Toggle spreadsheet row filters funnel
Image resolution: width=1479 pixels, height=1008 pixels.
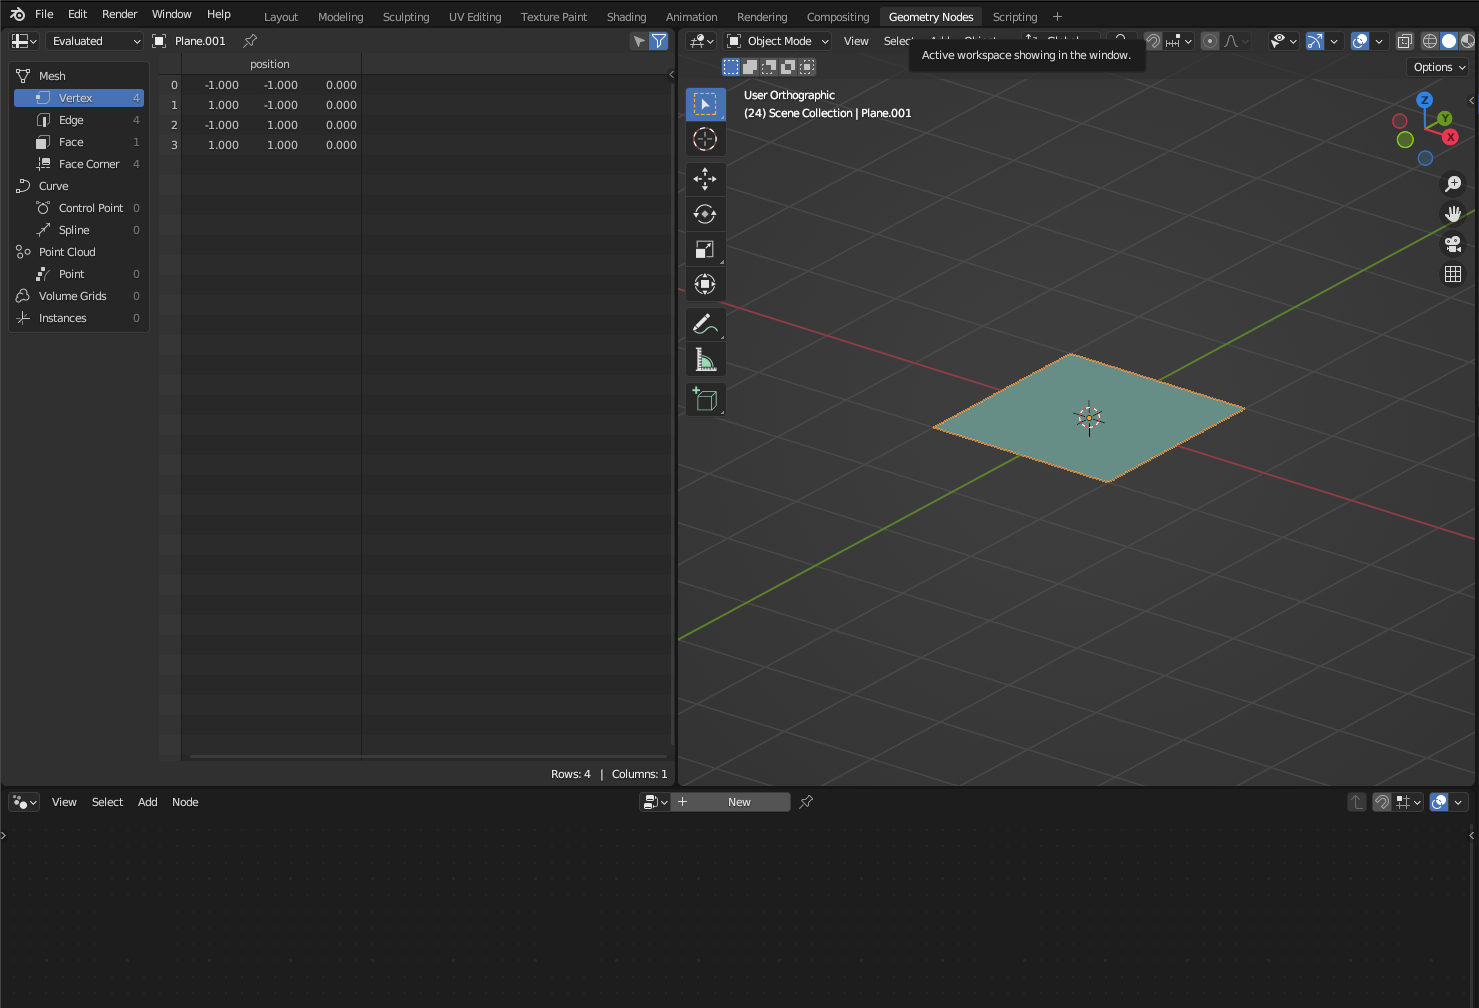coord(659,41)
